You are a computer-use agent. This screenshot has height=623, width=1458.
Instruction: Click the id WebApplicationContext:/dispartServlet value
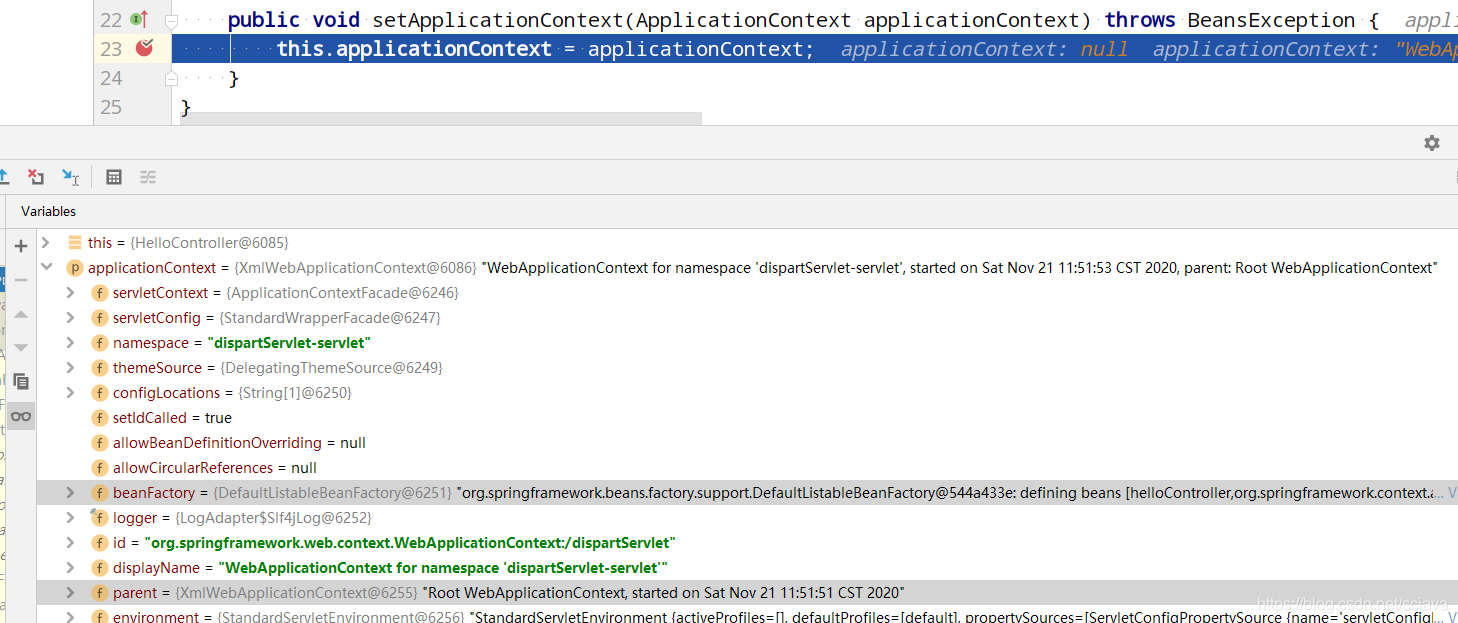[410, 543]
